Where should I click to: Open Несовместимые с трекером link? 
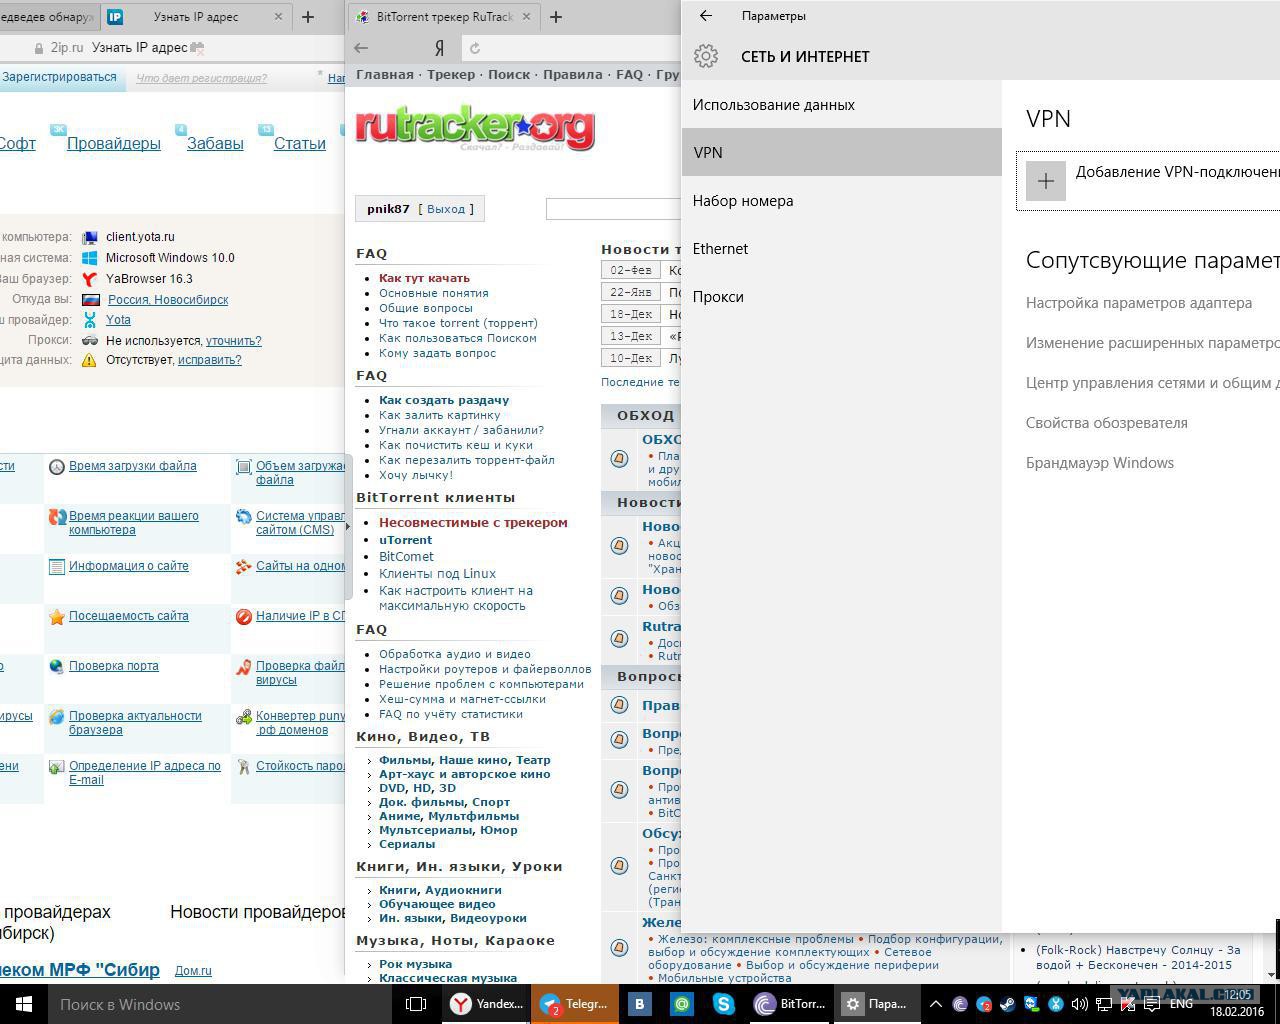click(473, 522)
